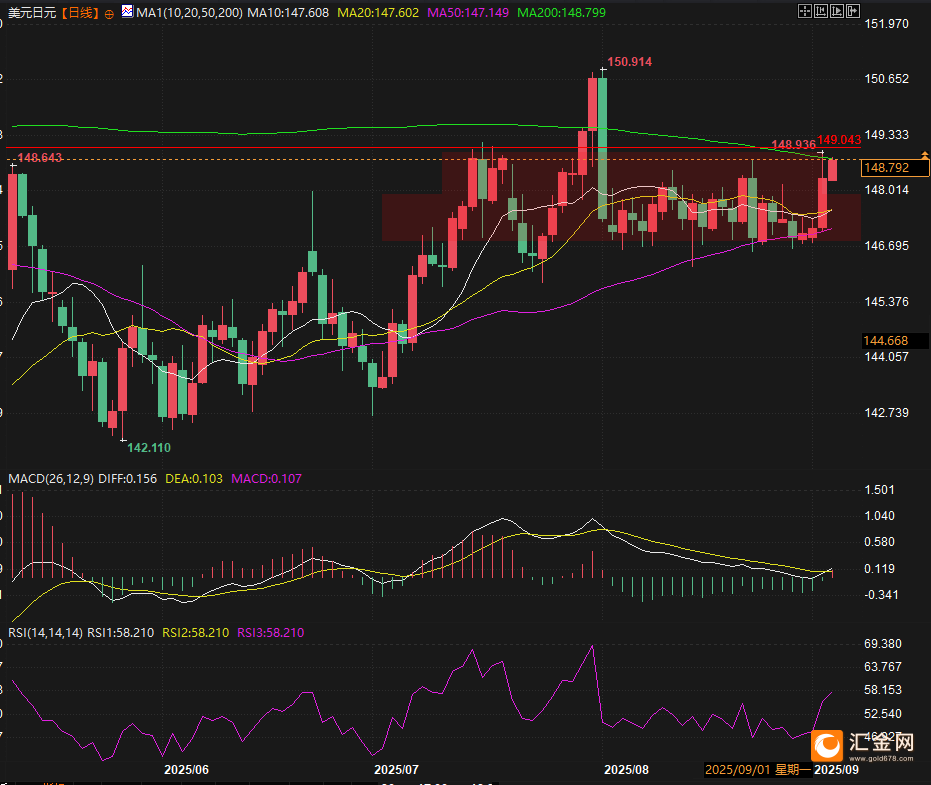Open the MACD(26,12,9) indicator parameters
The image size is (931, 785).
51,479
